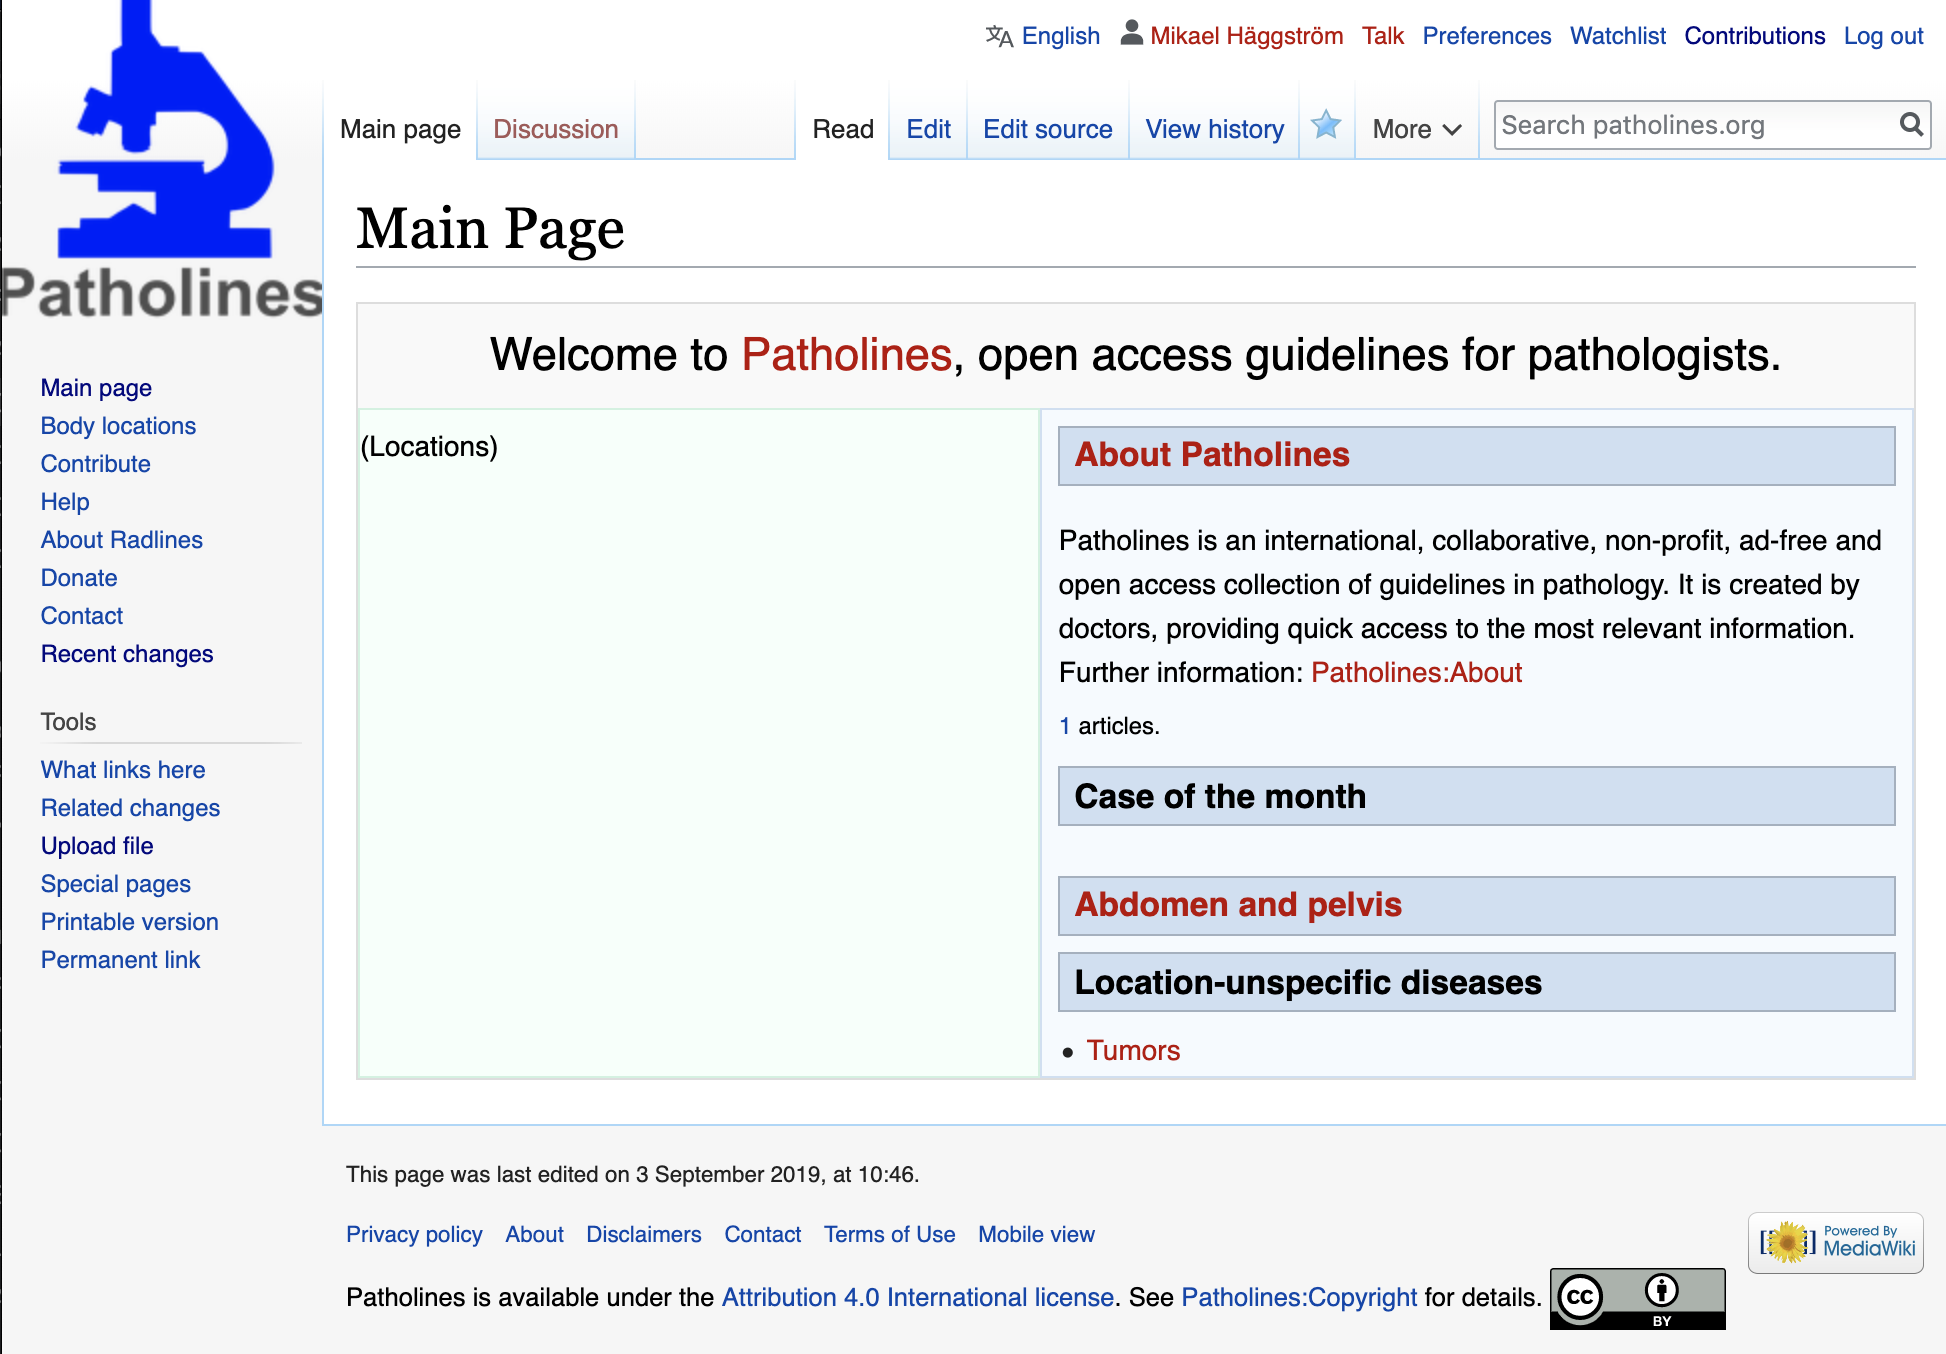This screenshot has height=1354, width=1946.
Task: Click the language translate icon
Action: 999,36
